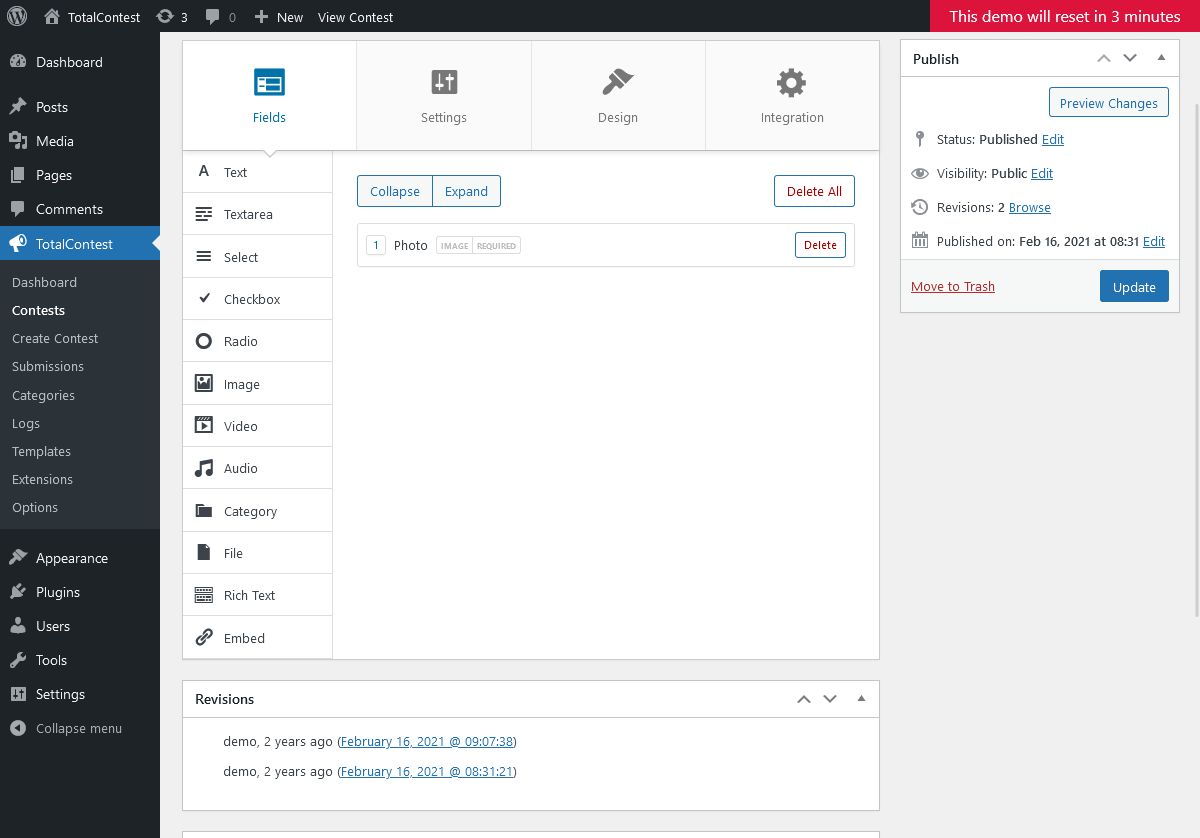
Task: Edit the Published status
Action: click(1053, 139)
